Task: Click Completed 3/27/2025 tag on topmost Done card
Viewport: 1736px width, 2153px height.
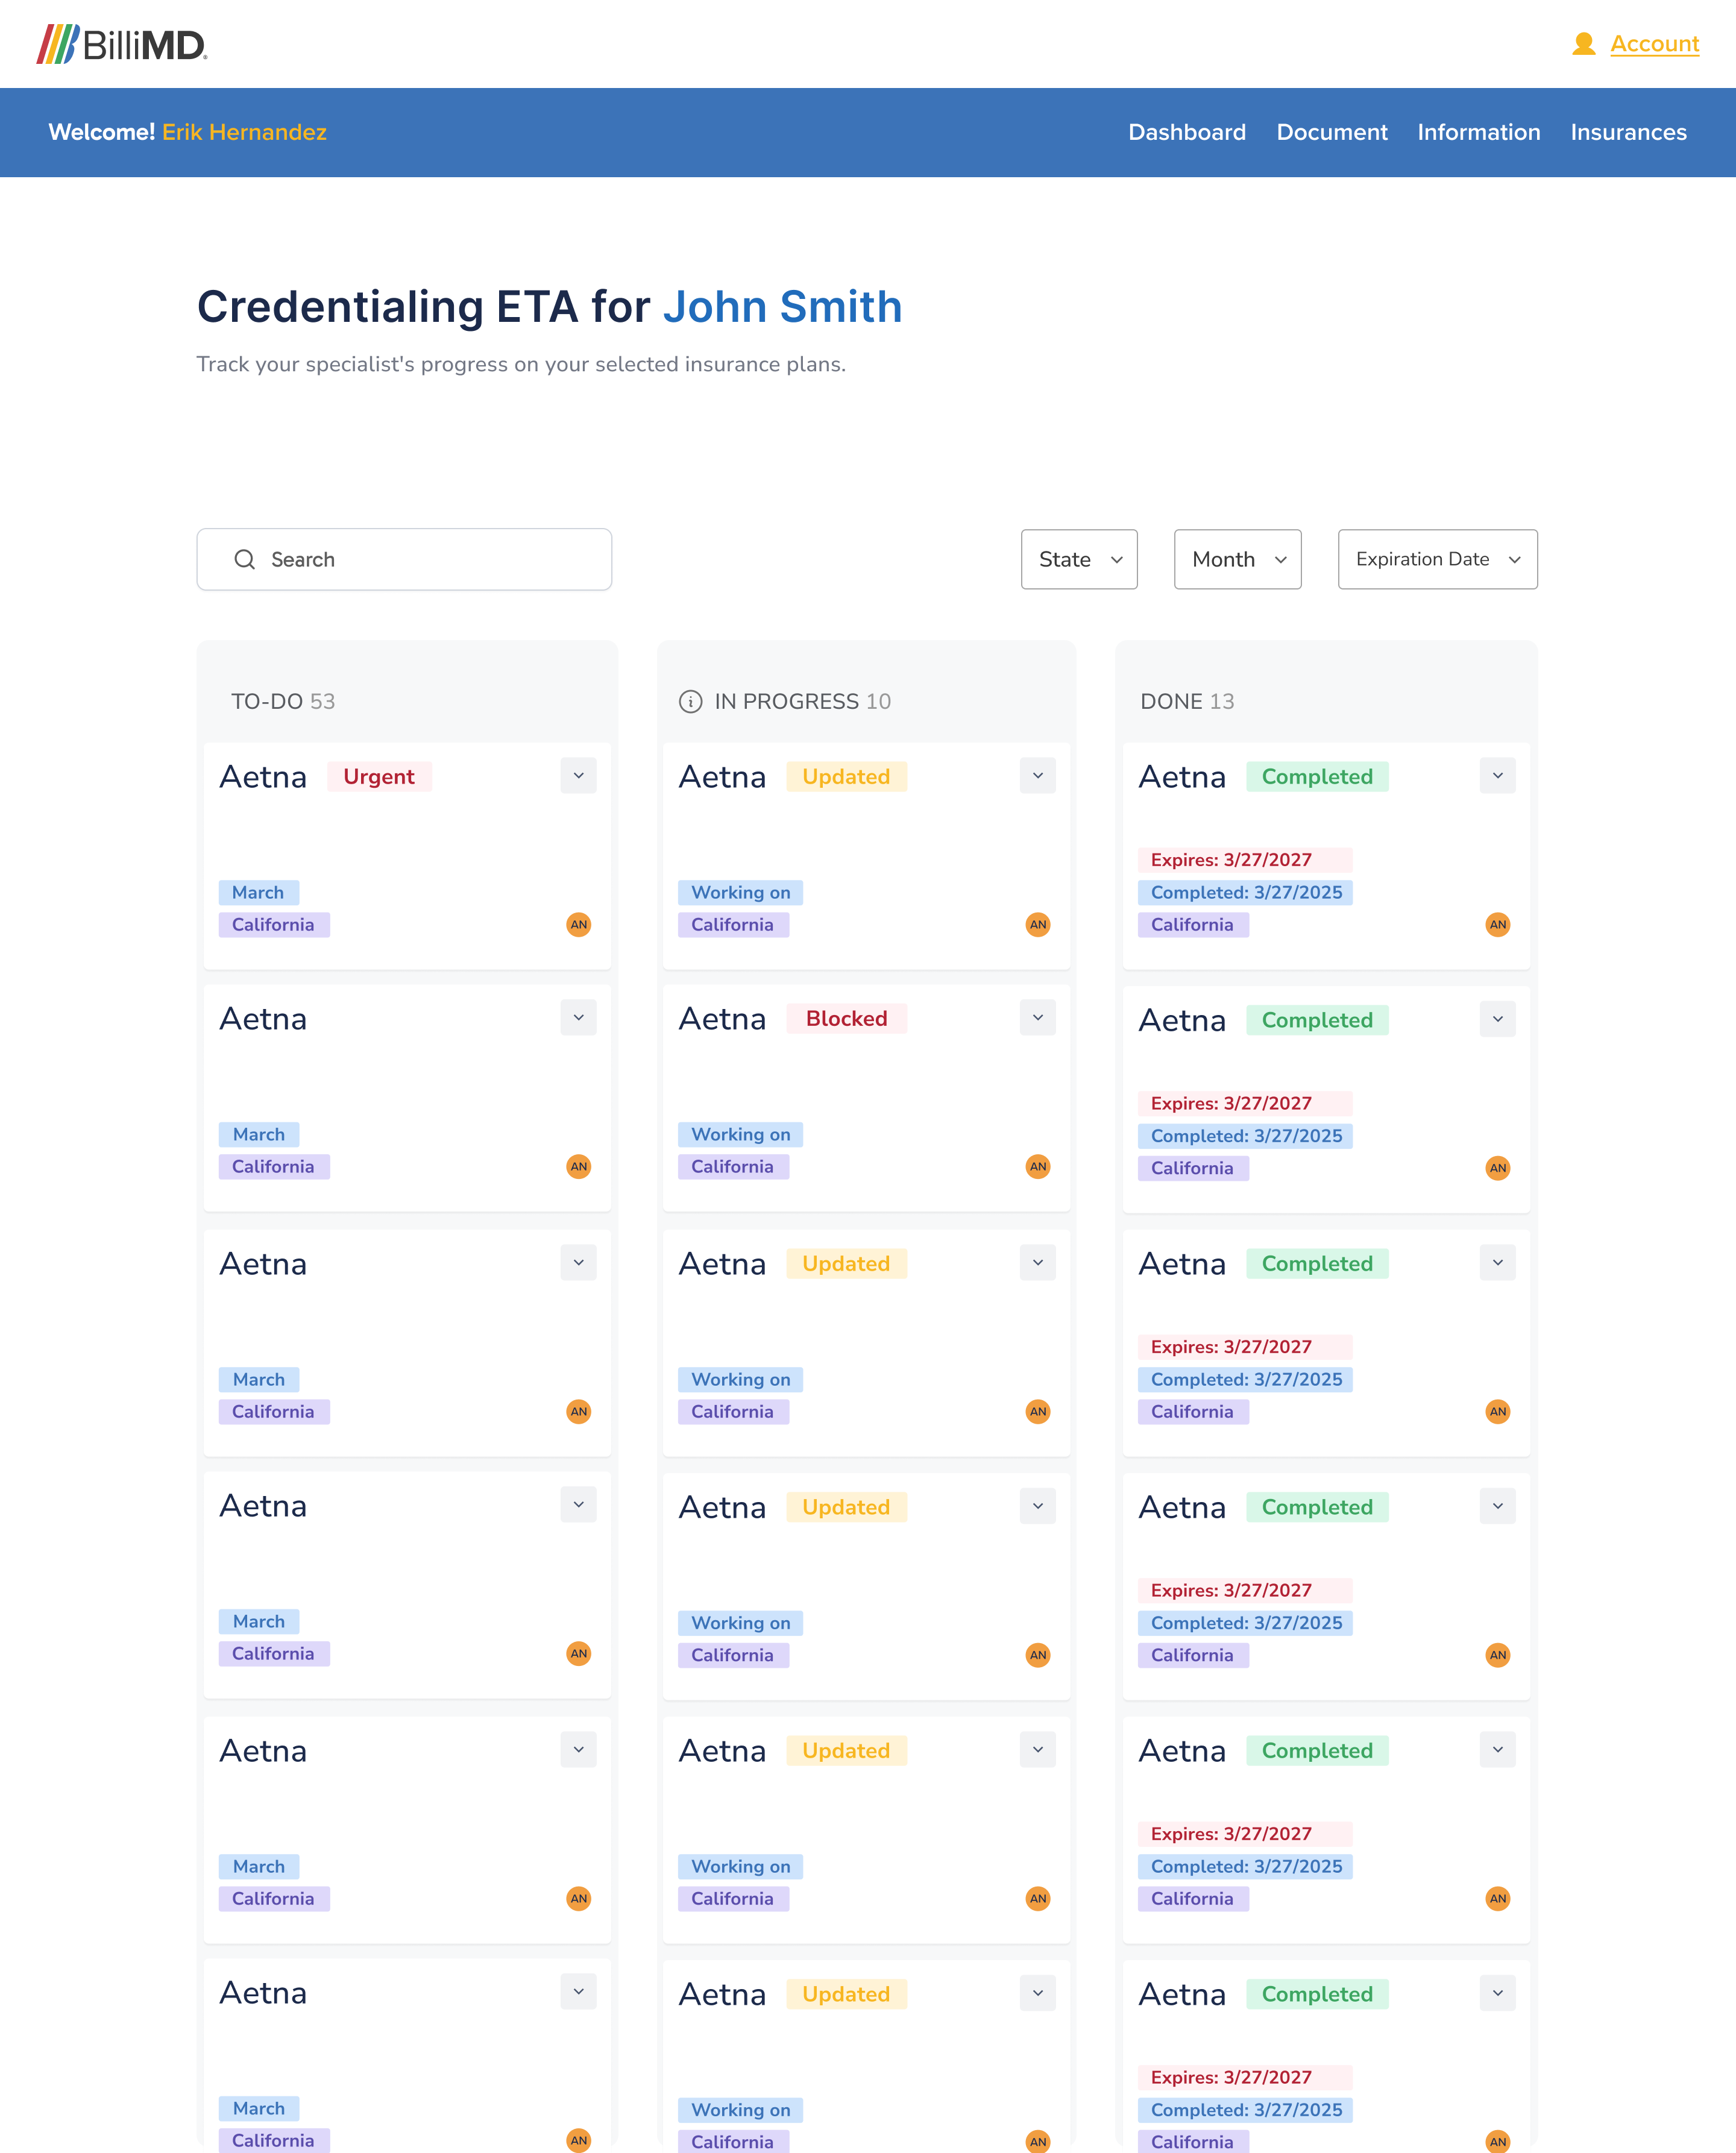Action: 1245,892
